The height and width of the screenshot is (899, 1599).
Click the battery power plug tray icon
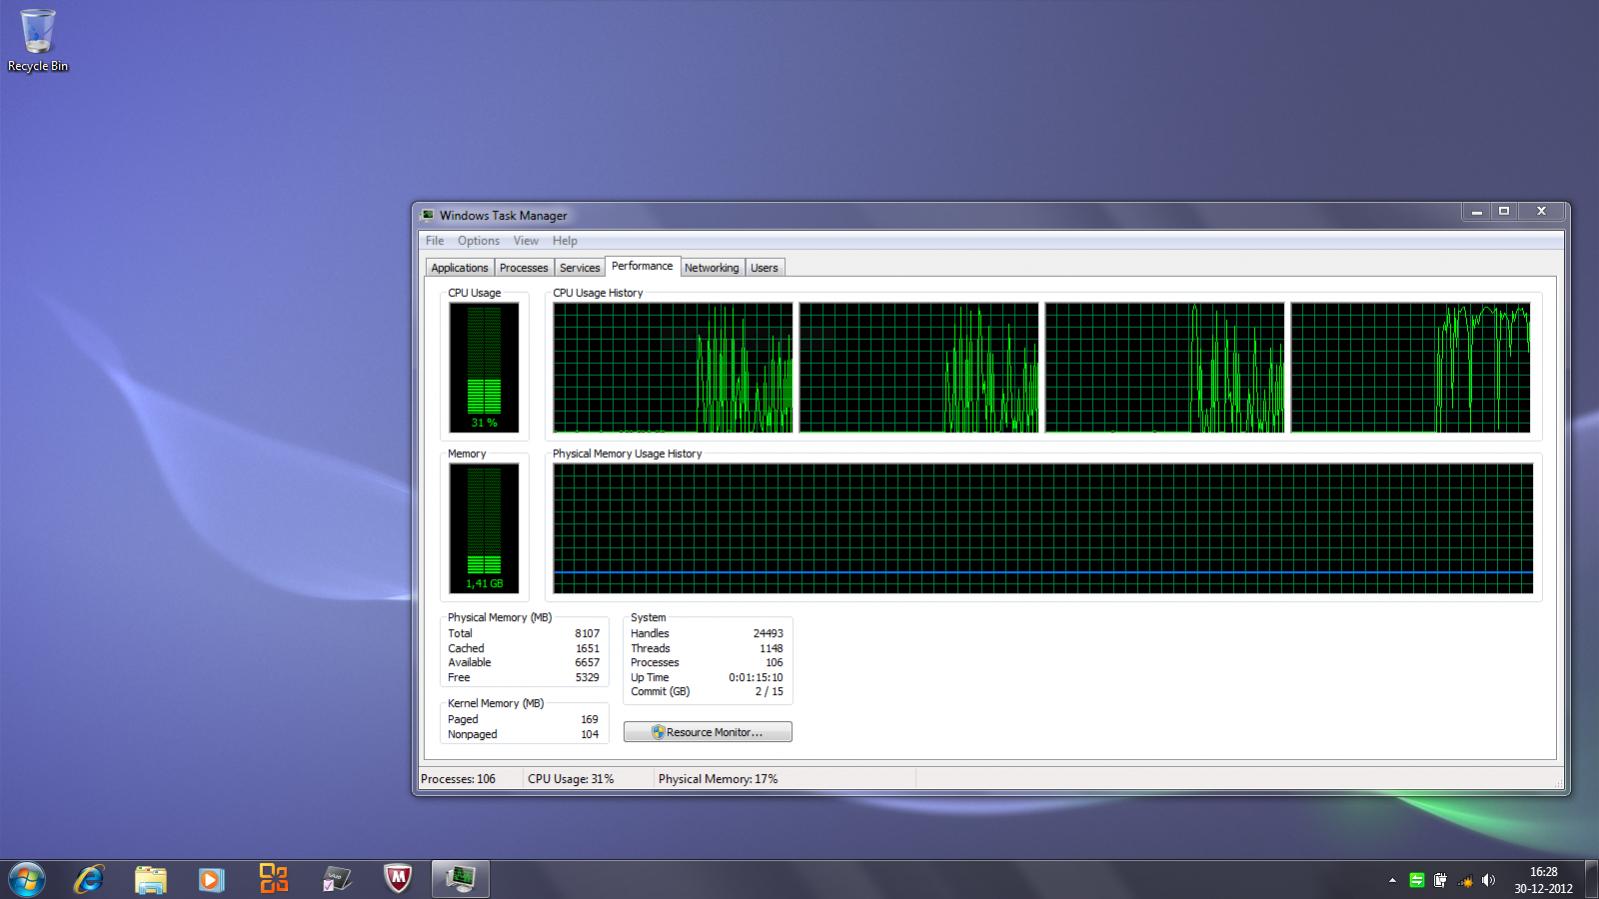(1440, 880)
